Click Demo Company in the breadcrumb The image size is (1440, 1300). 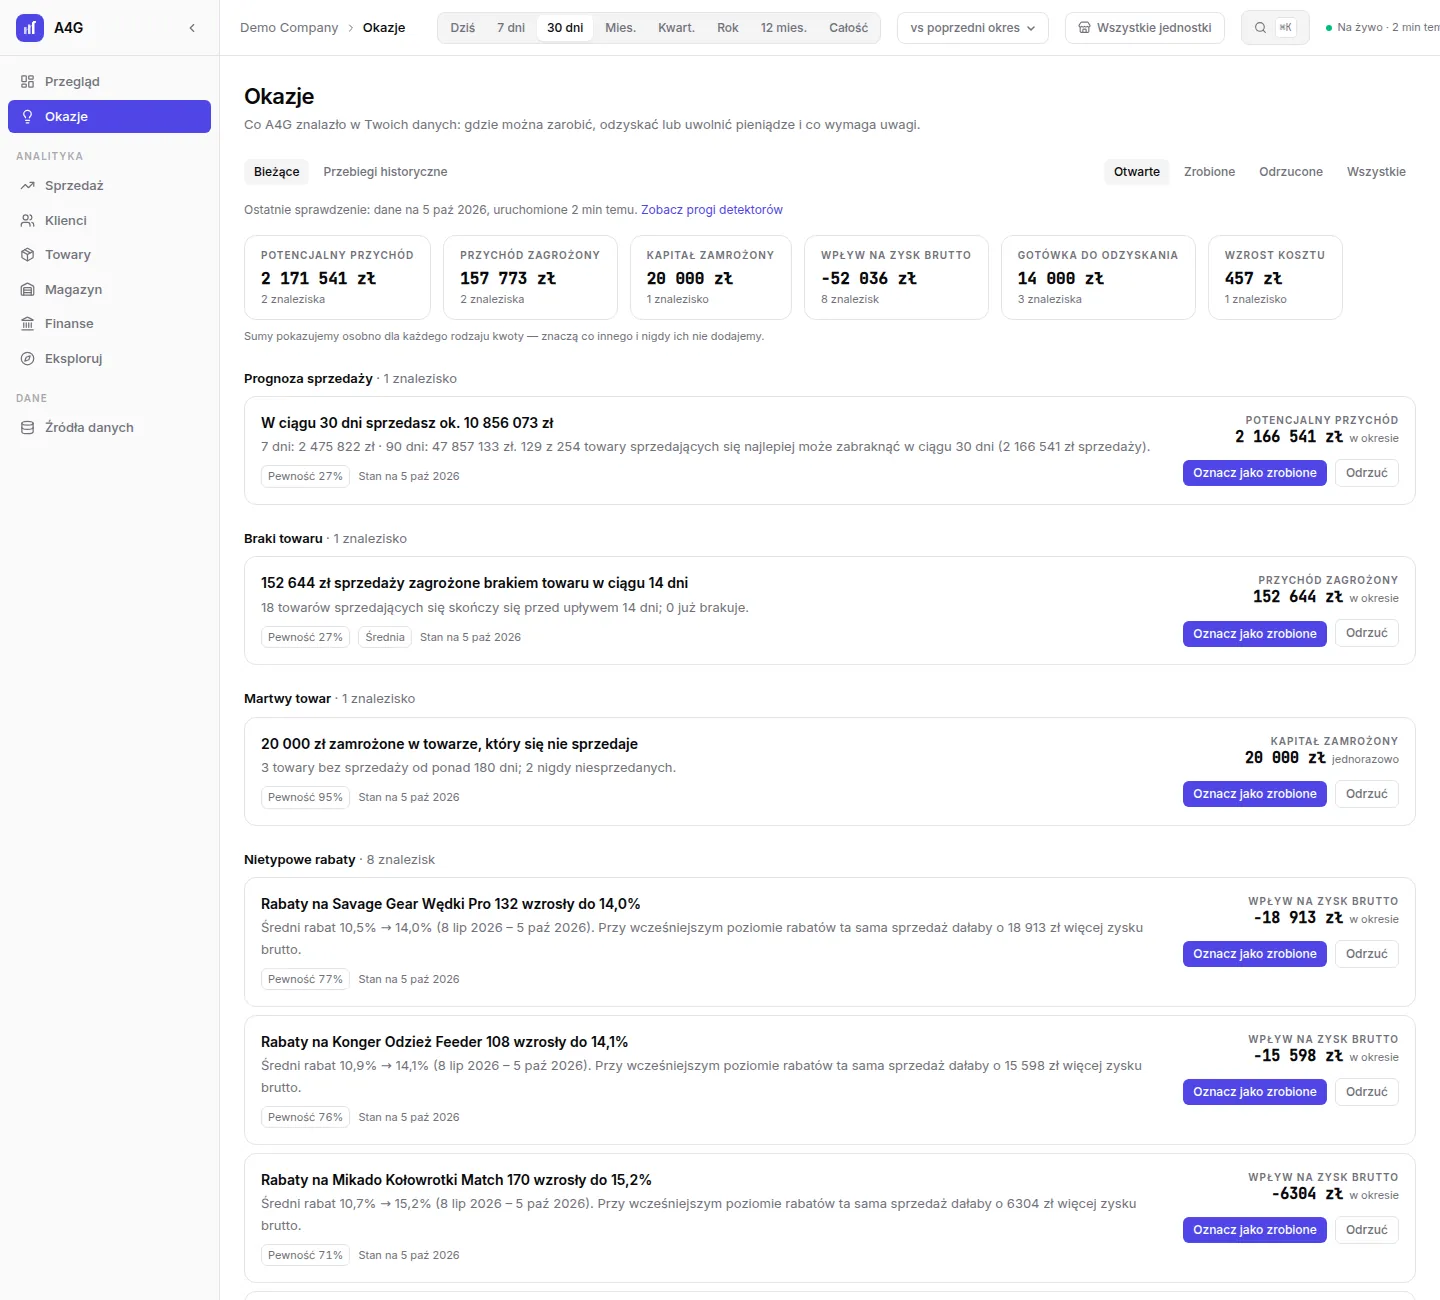point(289,28)
